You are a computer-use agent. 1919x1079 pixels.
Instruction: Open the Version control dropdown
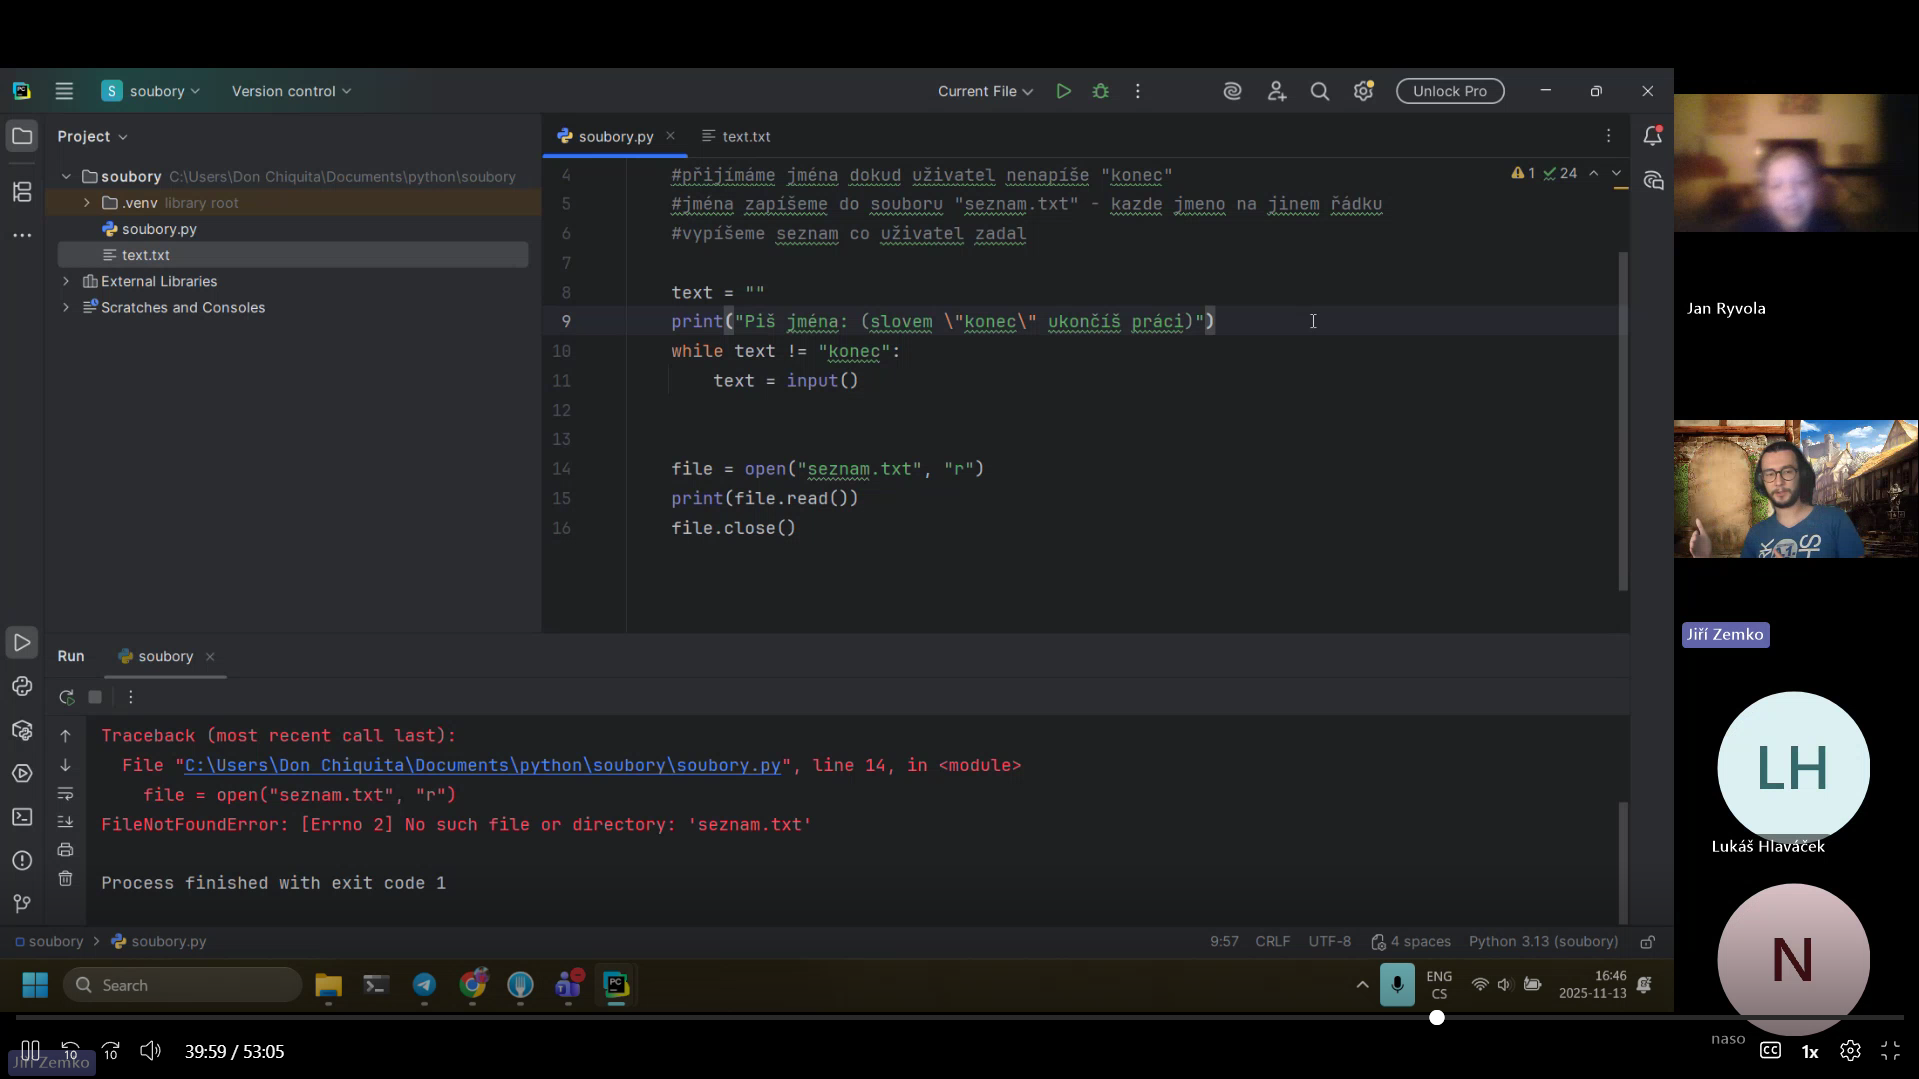click(291, 91)
